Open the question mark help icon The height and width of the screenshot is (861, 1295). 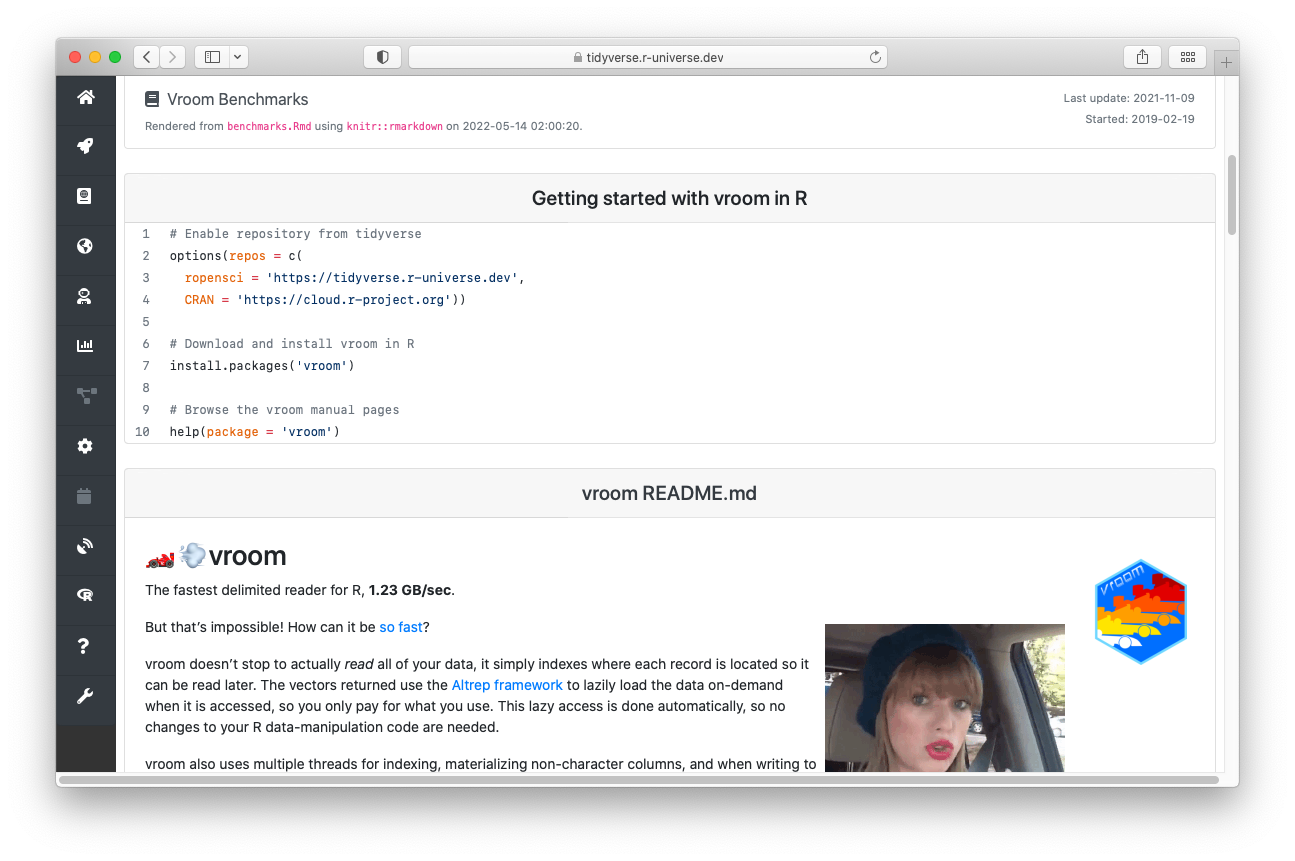coord(85,646)
